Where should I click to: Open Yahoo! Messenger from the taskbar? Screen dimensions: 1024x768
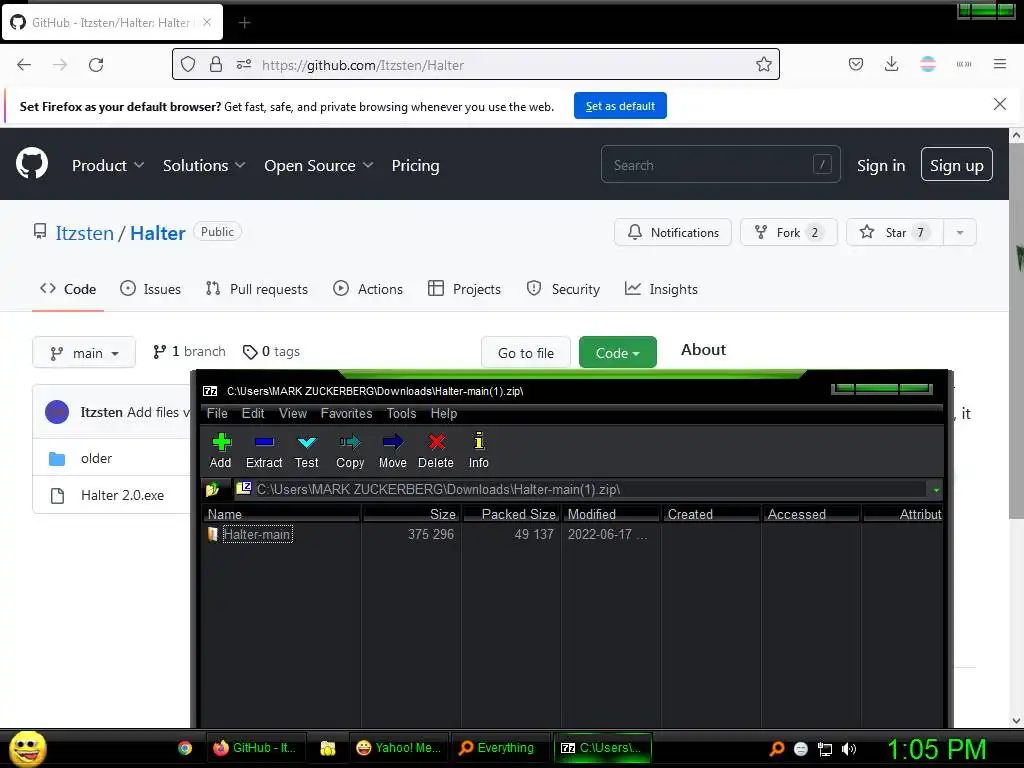[x=398, y=748]
